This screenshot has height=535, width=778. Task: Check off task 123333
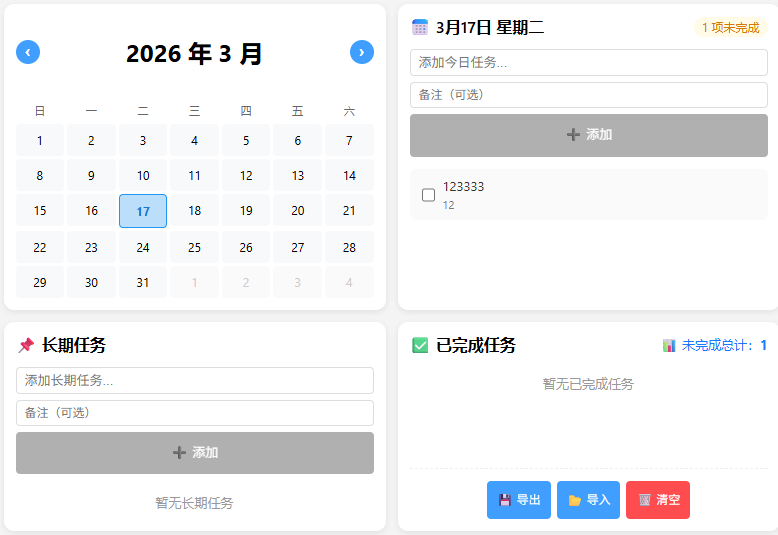pyautogui.click(x=428, y=195)
